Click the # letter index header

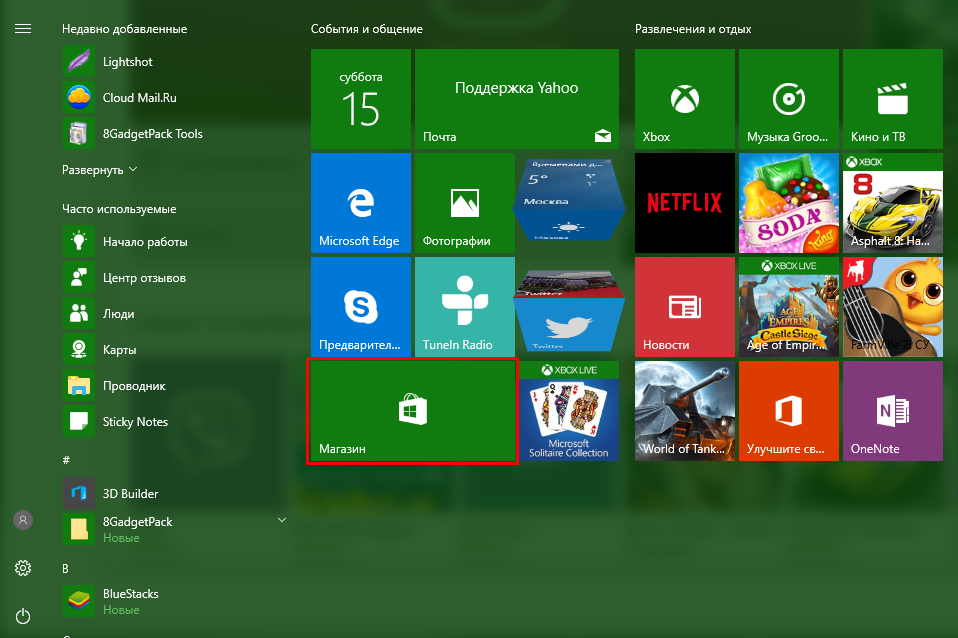[x=66, y=460]
